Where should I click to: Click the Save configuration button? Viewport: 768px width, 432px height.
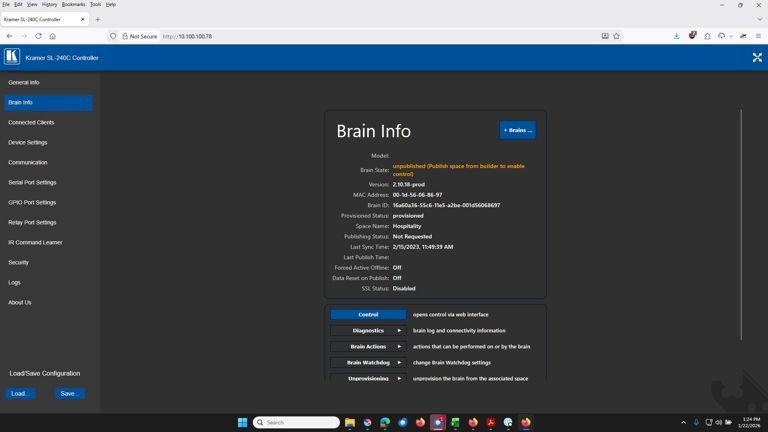[70, 393]
